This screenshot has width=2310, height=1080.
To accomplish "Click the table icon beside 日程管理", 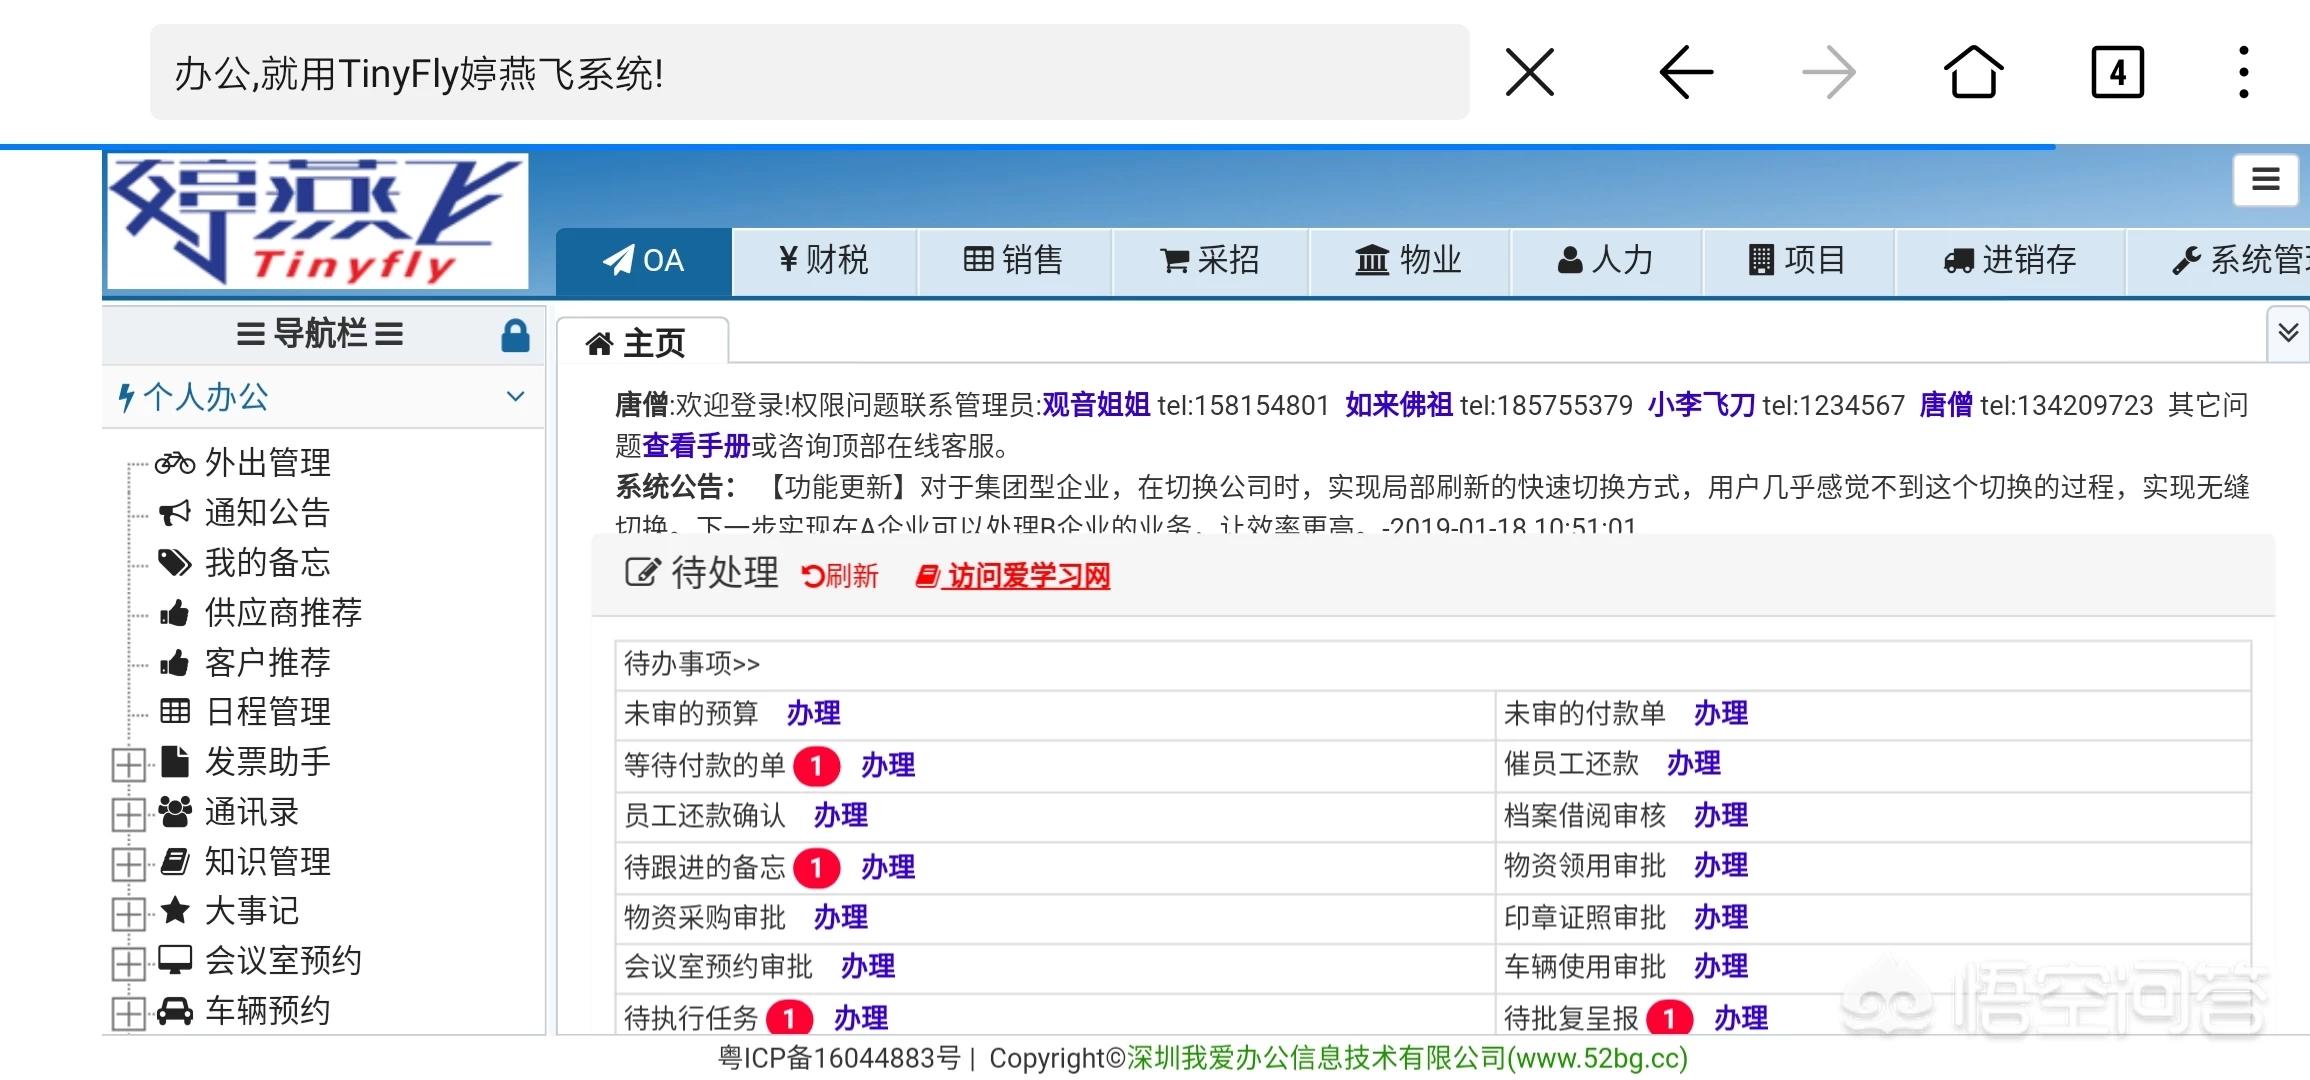I will pos(175,711).
